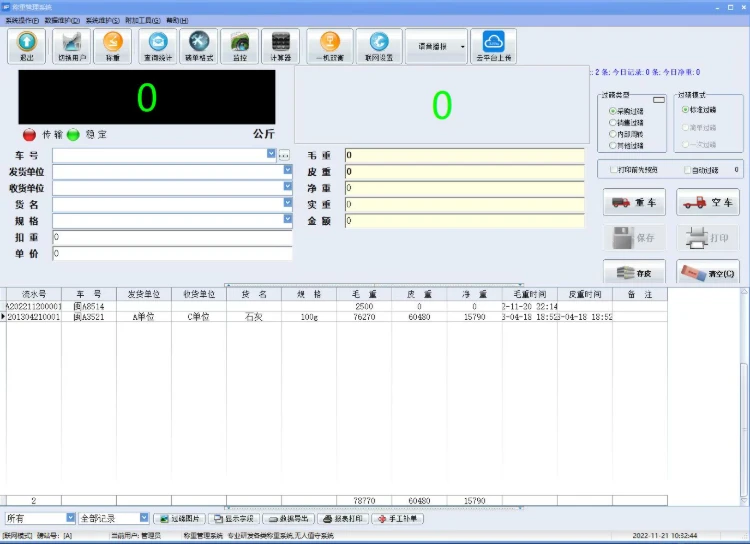Expand the 货名 goods name dropdown

pyautogui.click(x=287, y=202)
